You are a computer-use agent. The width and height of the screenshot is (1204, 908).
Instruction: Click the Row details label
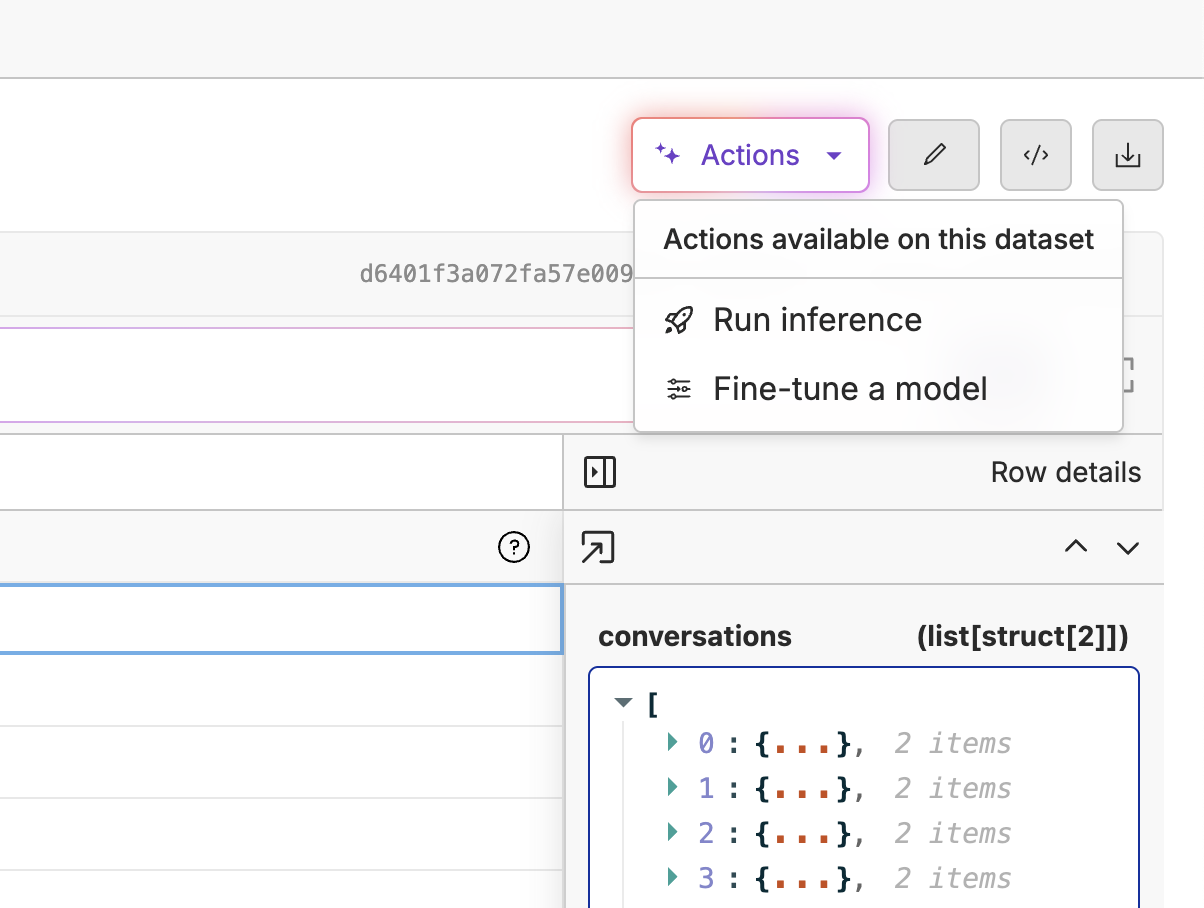coord(1065,472)
